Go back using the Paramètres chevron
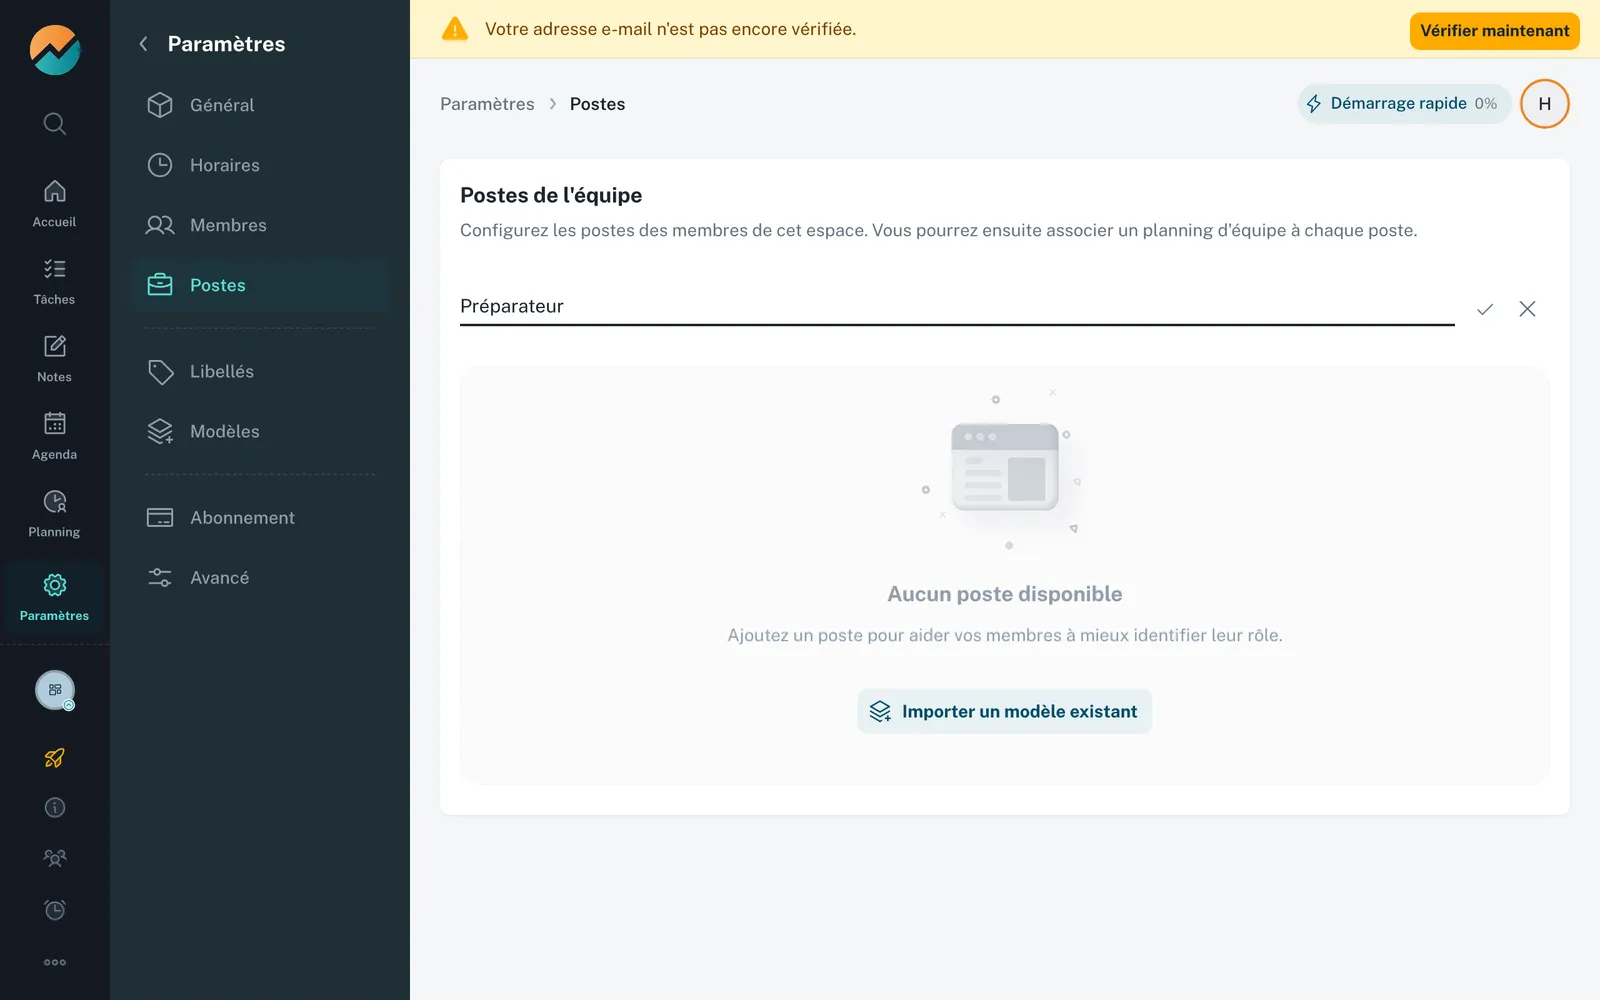The image size is (1600, 1000). tap(144, 44)
